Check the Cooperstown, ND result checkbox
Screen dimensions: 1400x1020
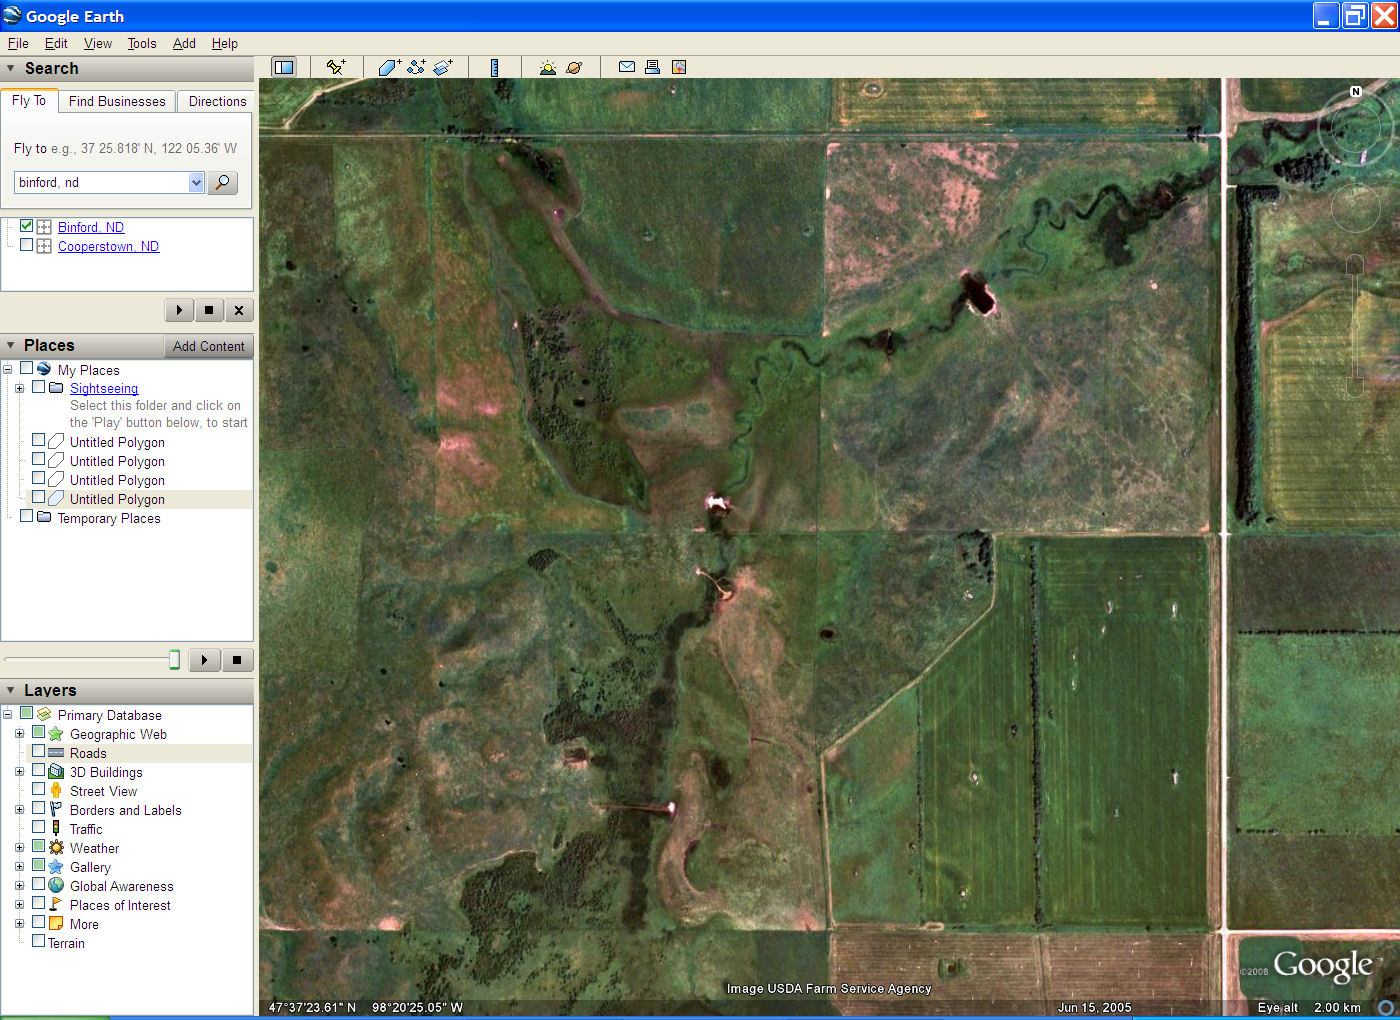27,245
